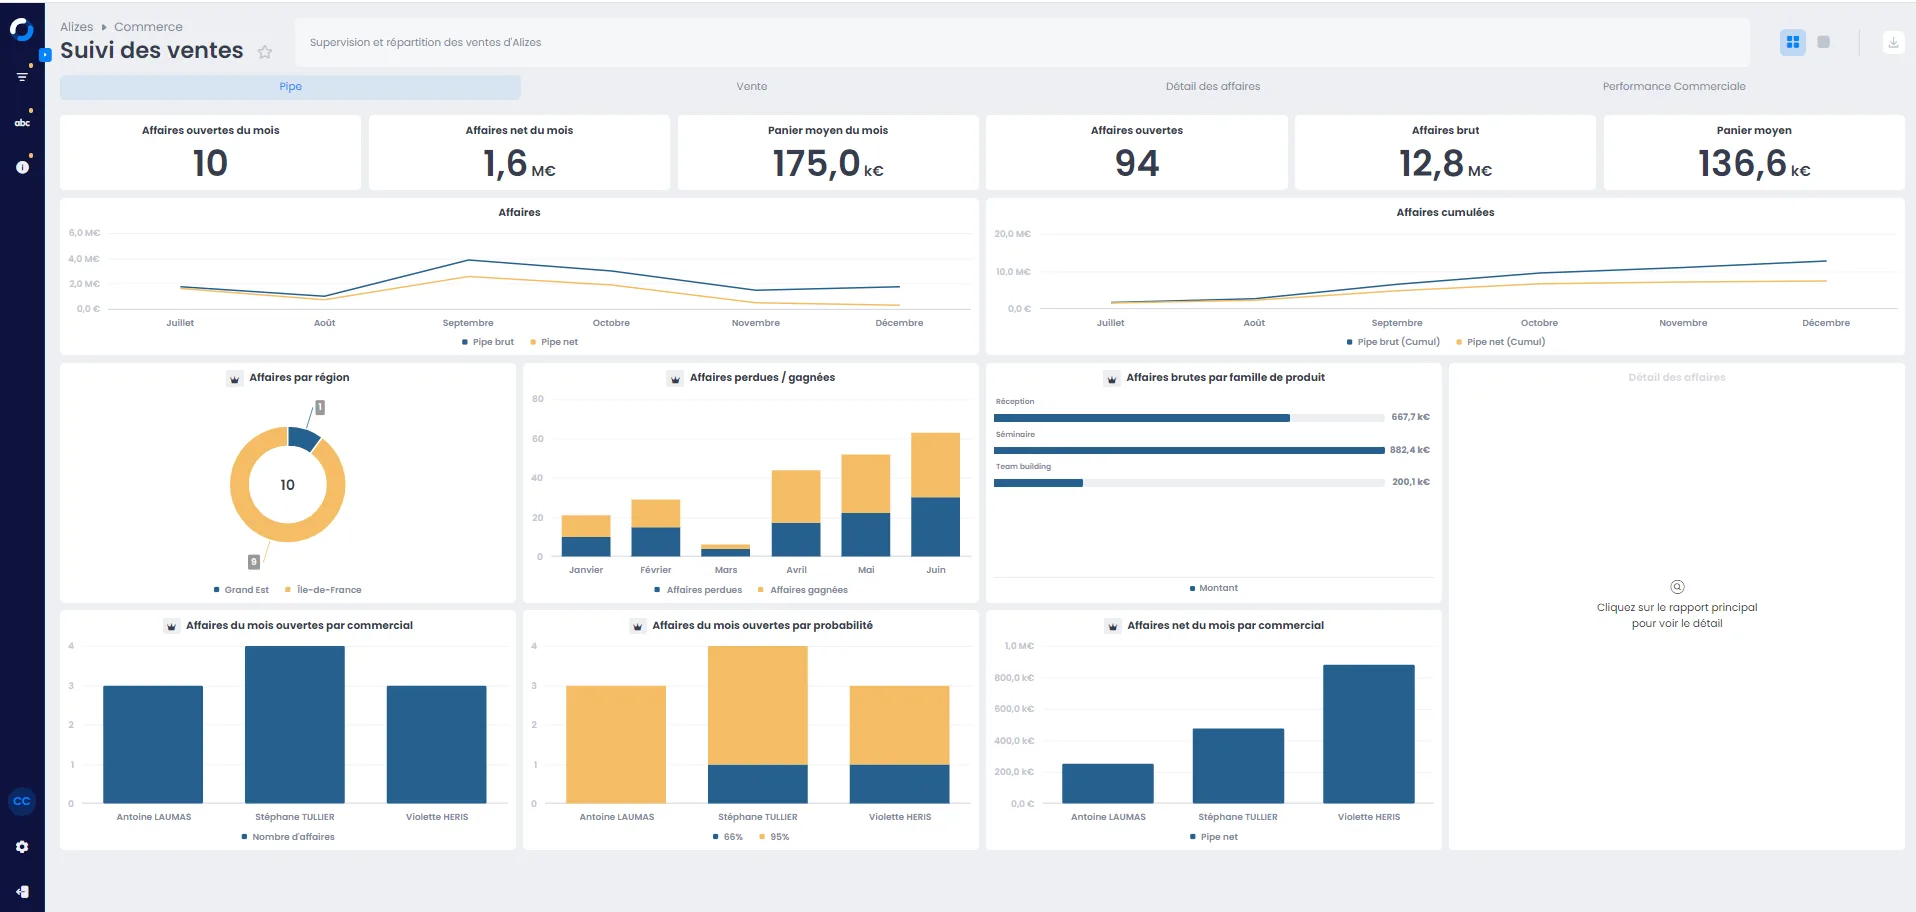The height and width of the screenshot is (912, 1916).
Task: Toggle the 95% probability legend
Action: click(774, 837)
